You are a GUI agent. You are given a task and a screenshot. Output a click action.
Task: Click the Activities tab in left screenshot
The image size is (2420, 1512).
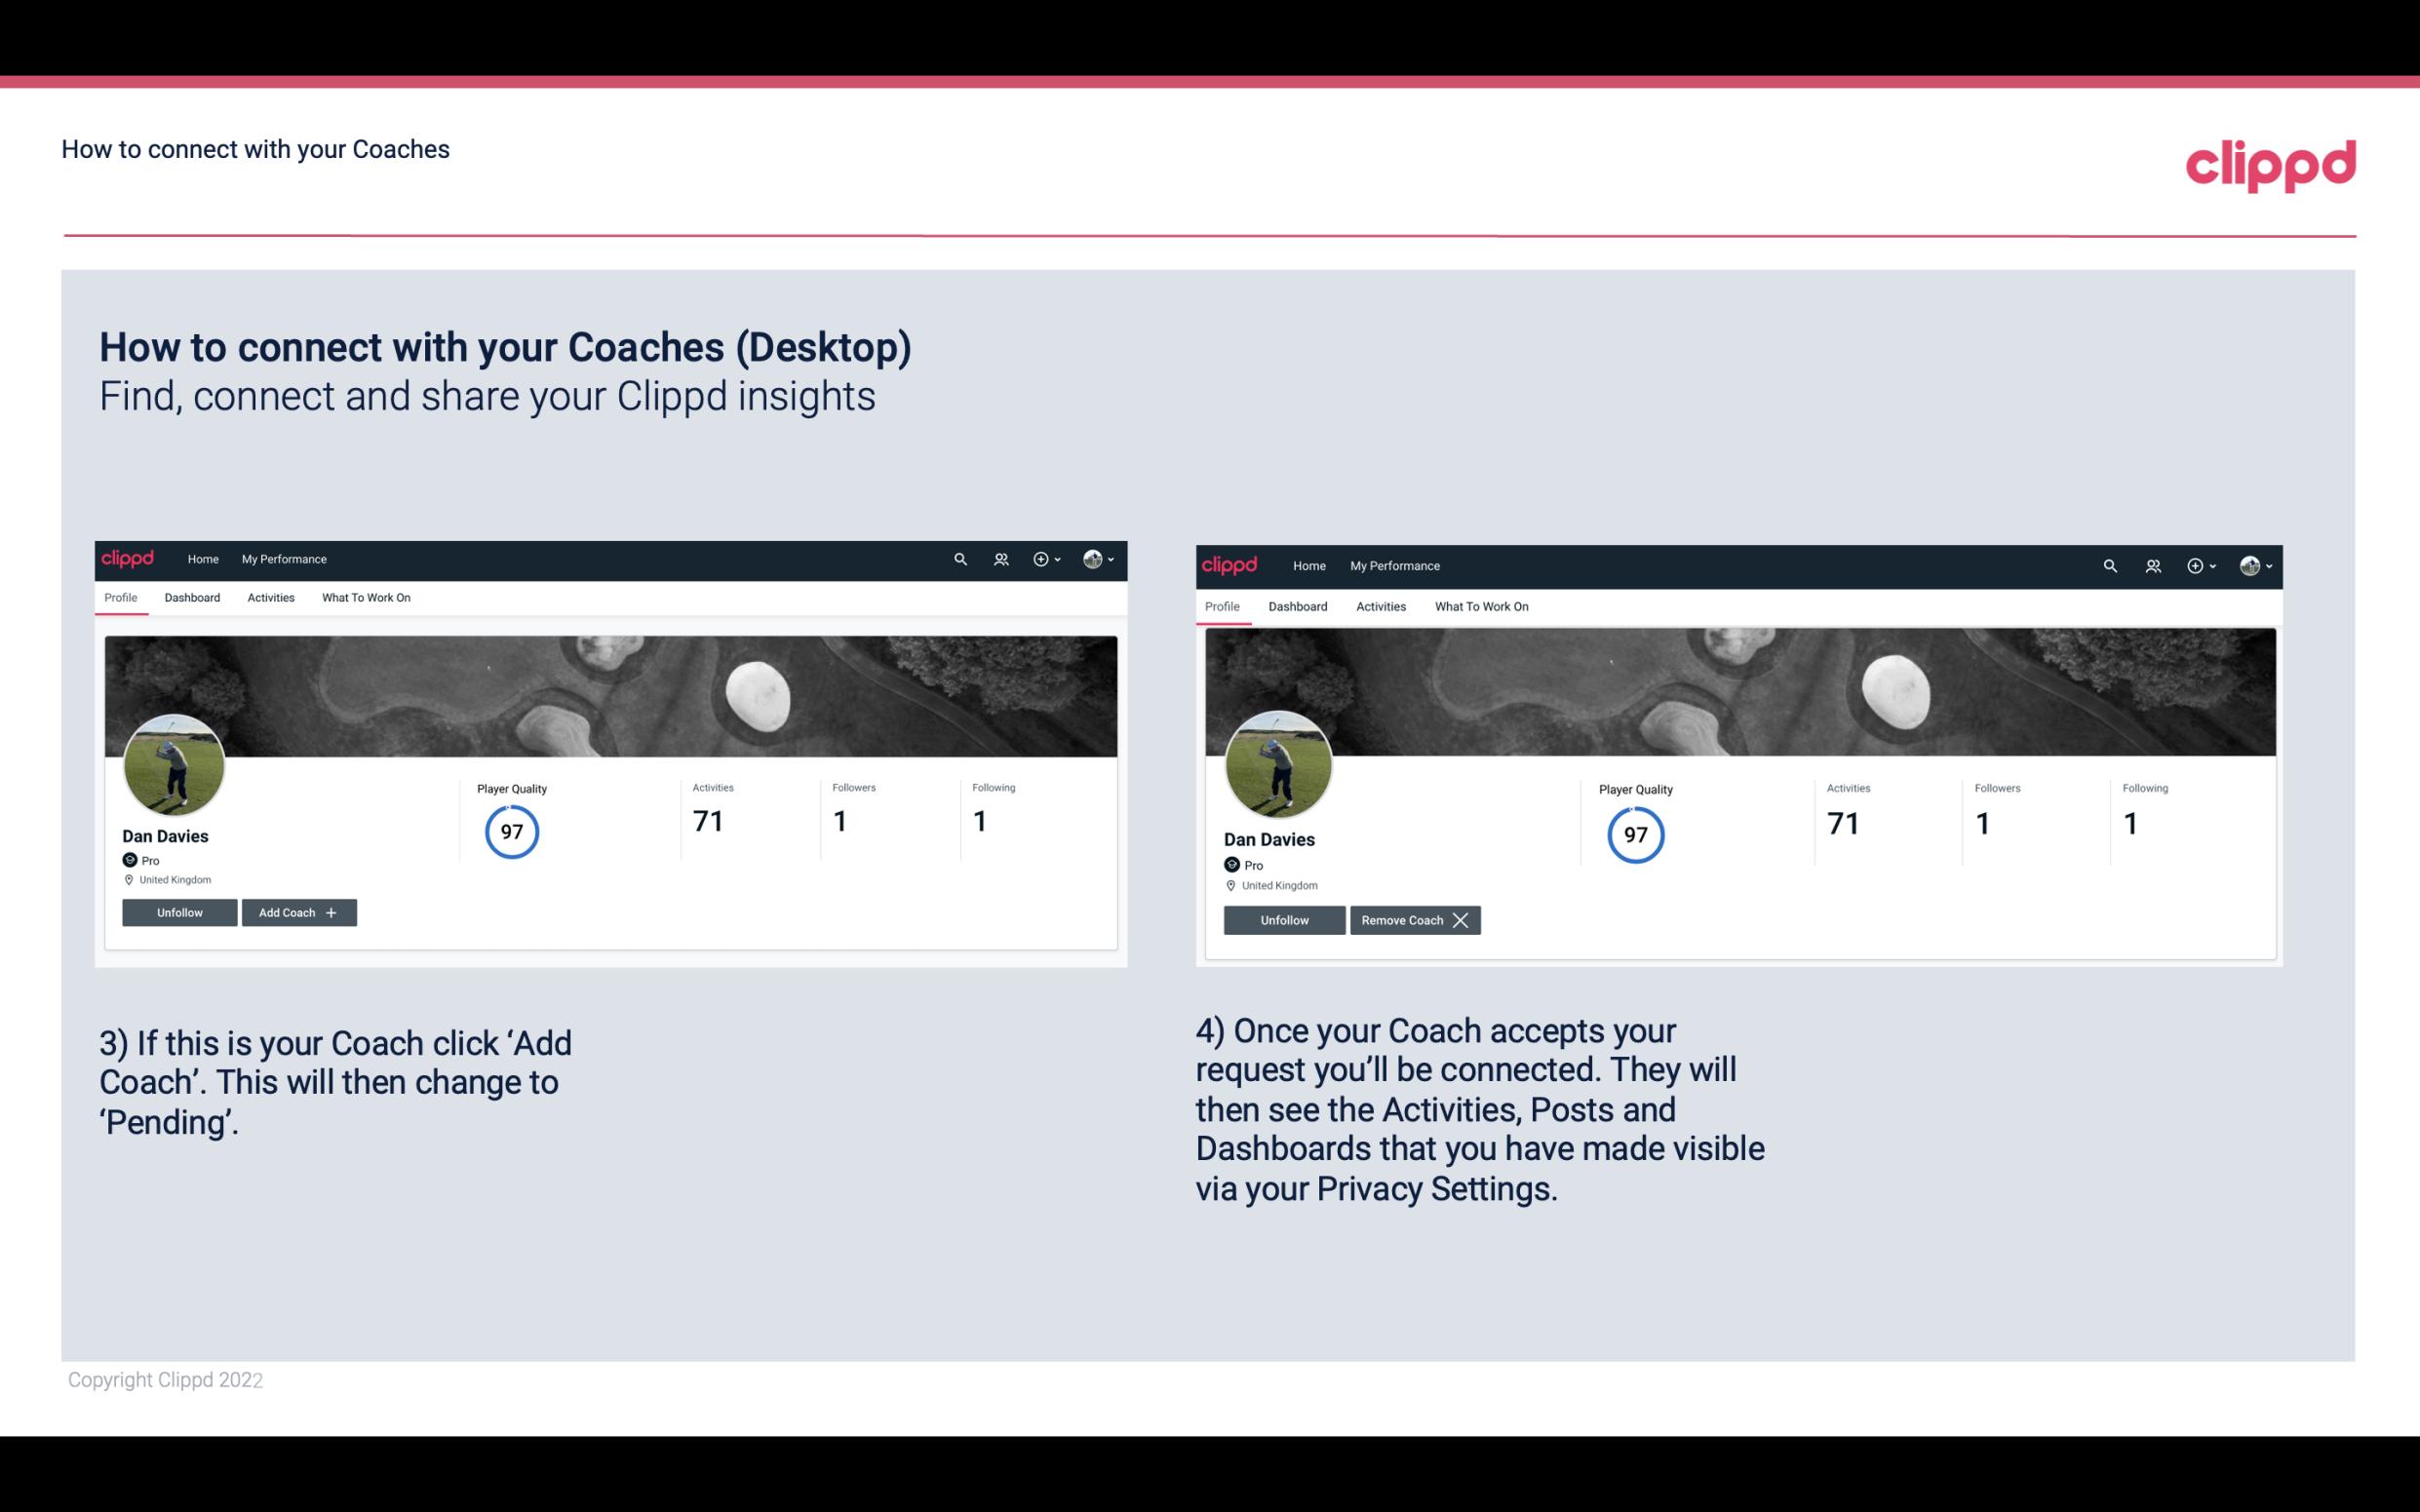tap(270, 596)
